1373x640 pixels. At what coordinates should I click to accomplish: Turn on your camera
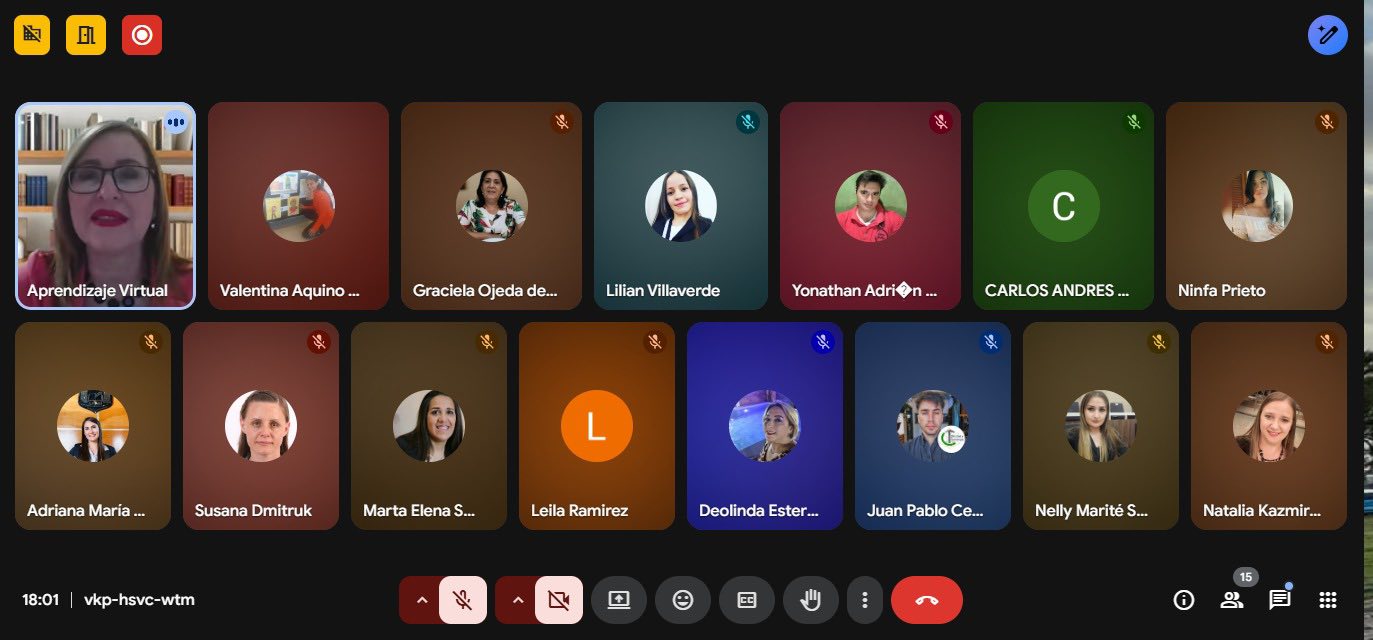(x=558, y=600)
